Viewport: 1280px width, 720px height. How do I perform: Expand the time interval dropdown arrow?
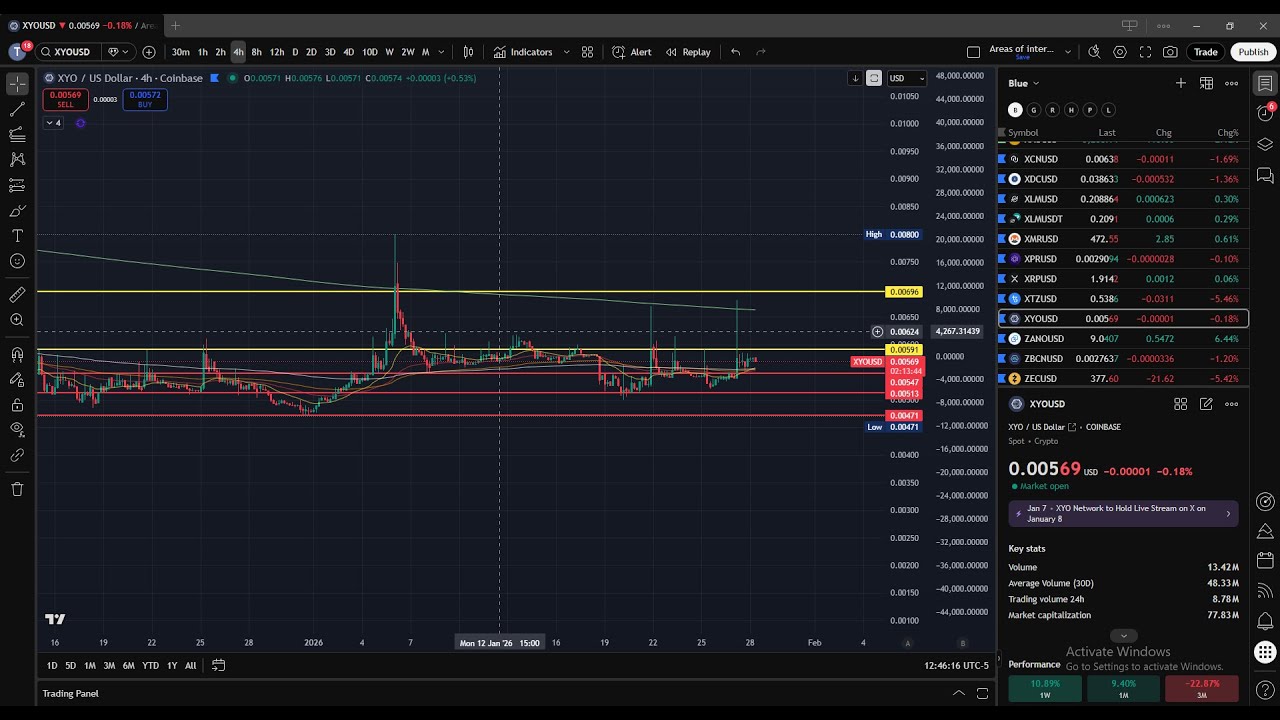441,52
